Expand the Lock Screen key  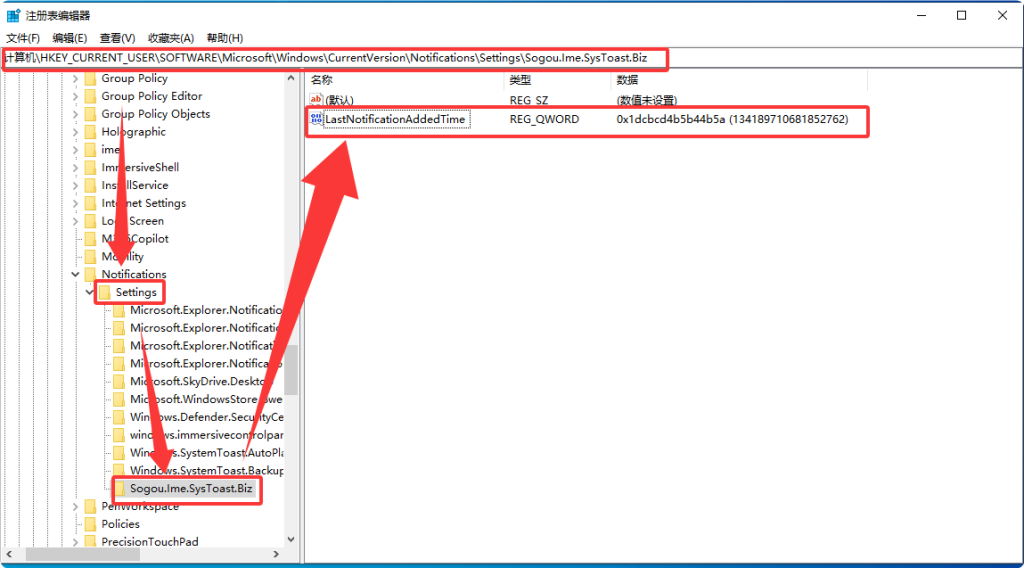75,221
